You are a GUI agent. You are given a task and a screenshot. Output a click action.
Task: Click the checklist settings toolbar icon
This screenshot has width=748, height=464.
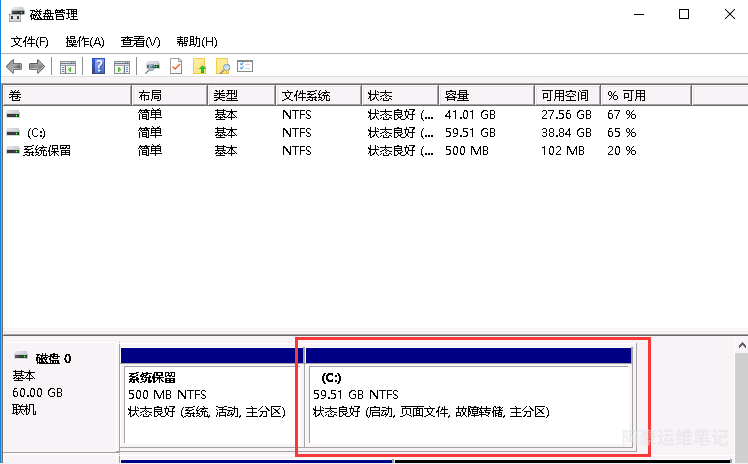(x=245, y=67)
